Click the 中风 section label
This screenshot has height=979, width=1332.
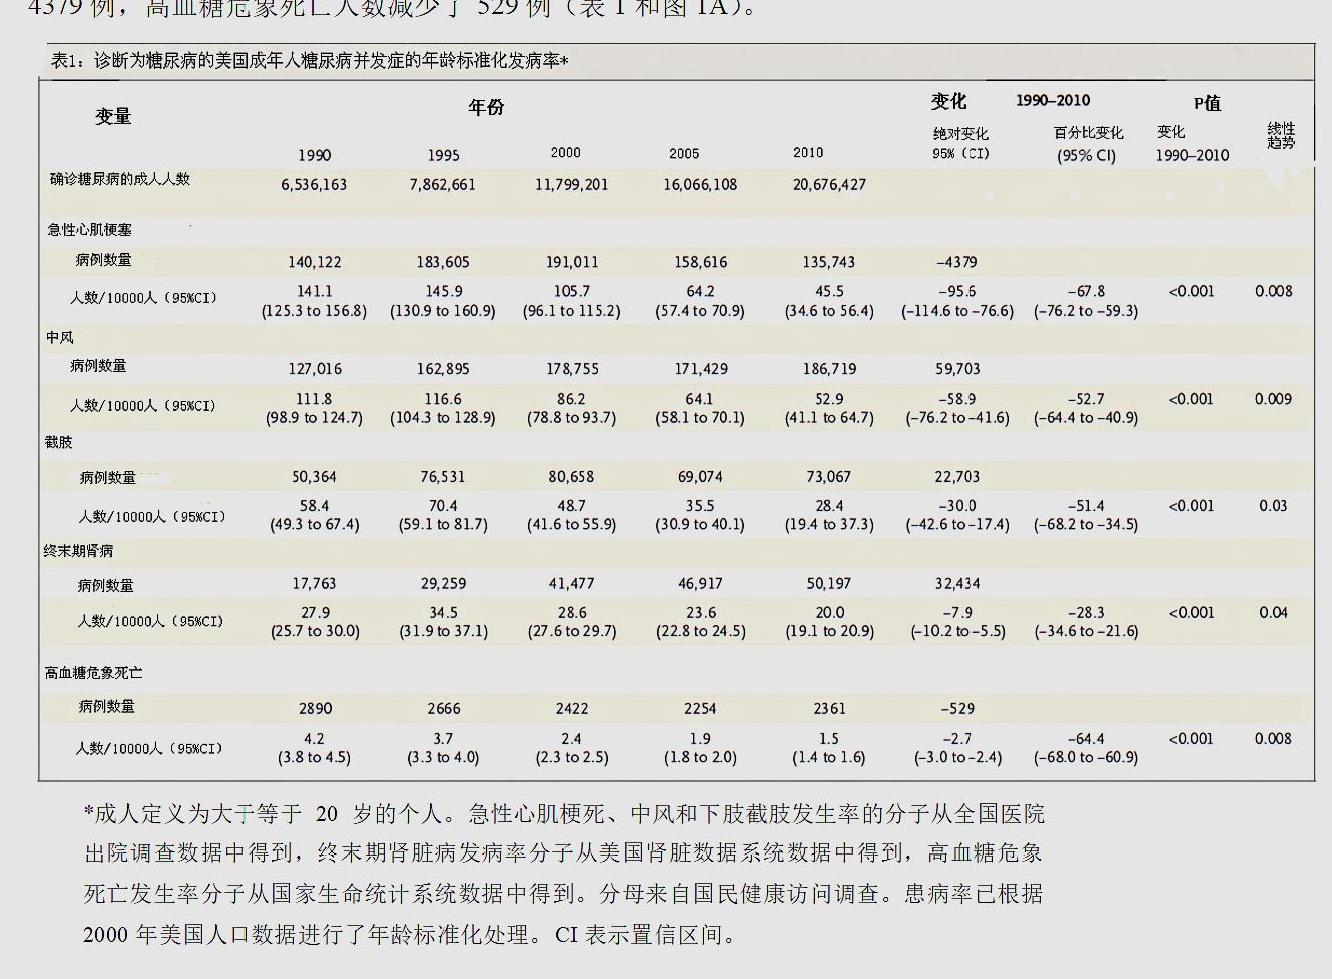point(59,337)
